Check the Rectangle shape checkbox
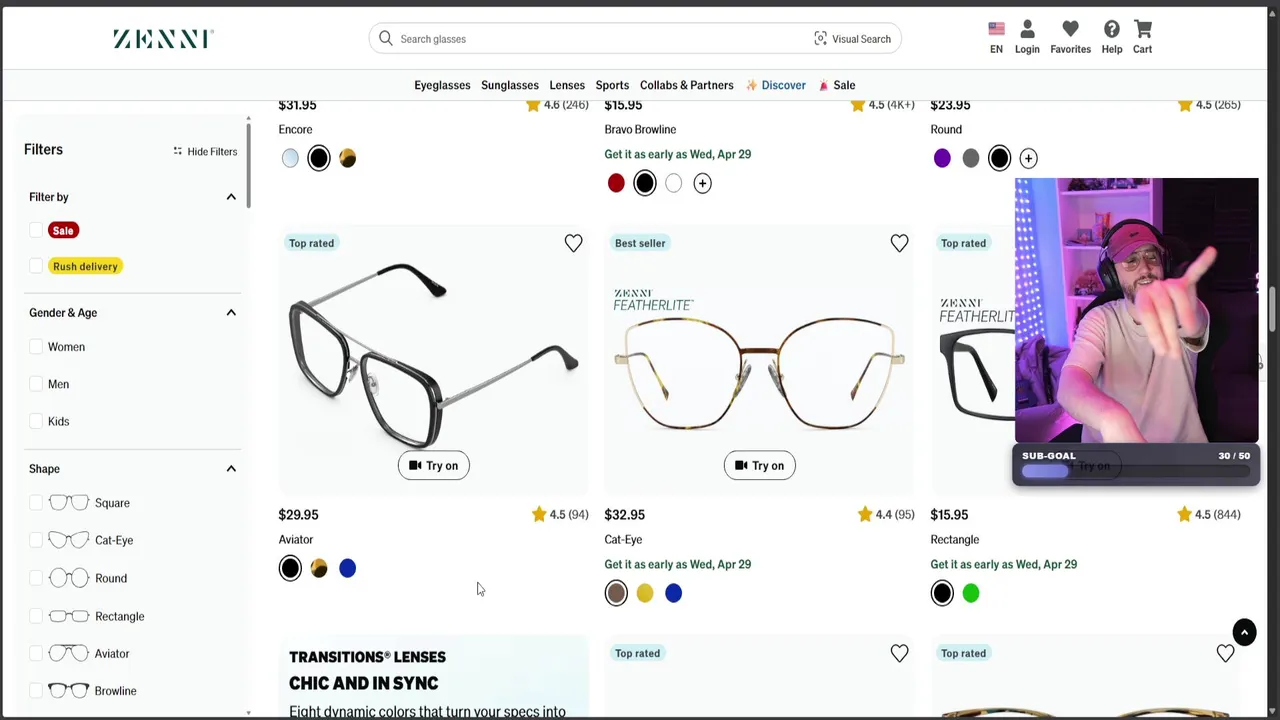This screenshot has height=720, width=1280. pos(37,616)
